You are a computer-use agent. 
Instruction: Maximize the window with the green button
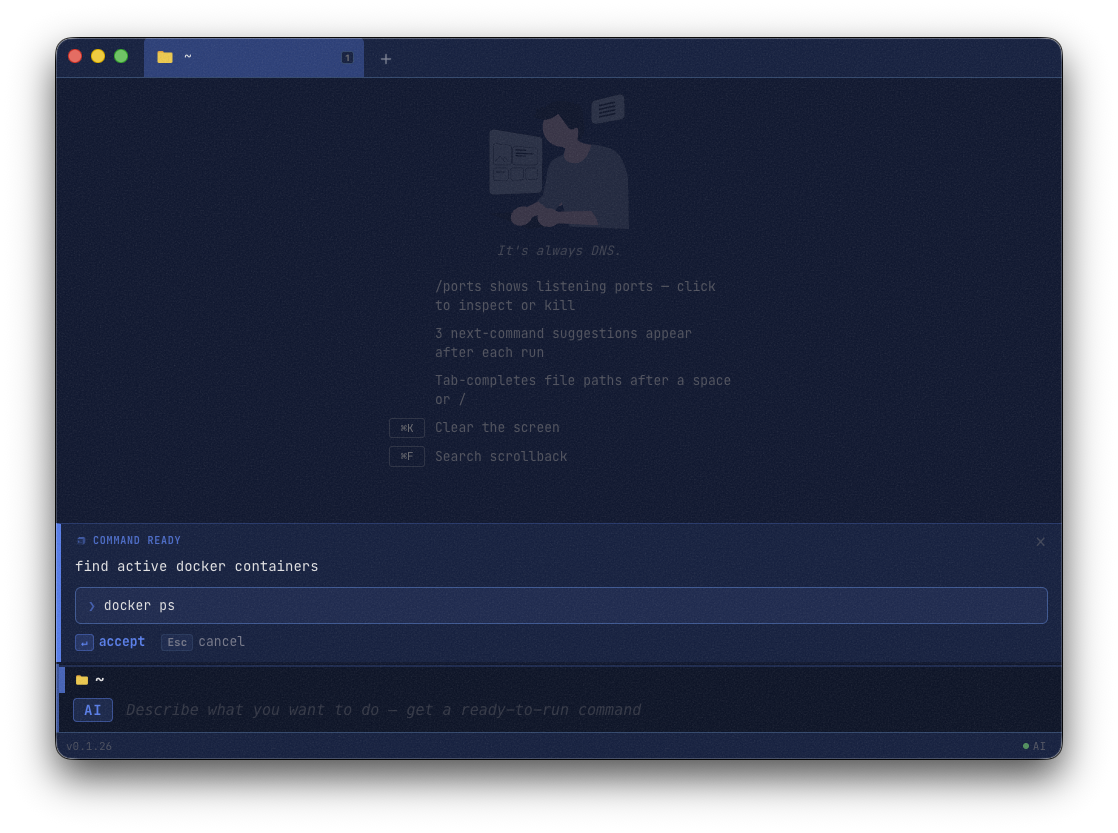tap(121, 56)
